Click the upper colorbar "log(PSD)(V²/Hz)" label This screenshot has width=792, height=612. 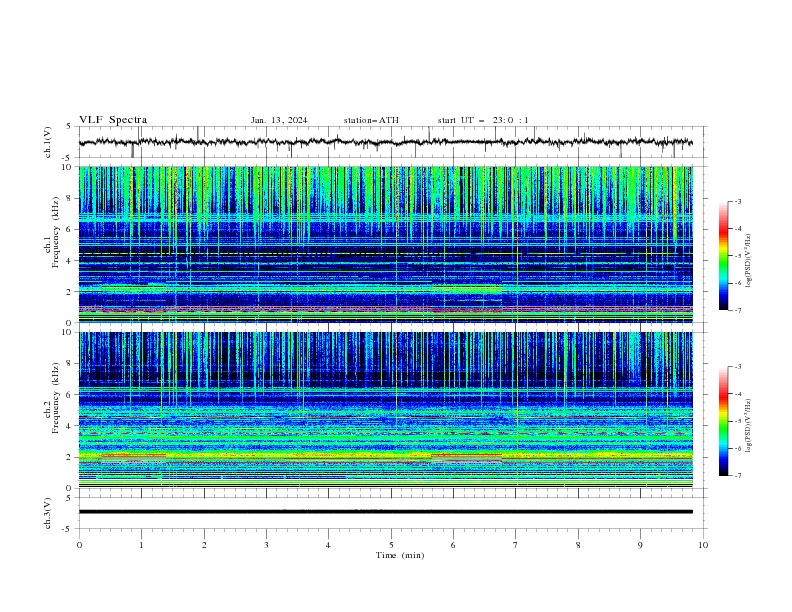point(749,261)
